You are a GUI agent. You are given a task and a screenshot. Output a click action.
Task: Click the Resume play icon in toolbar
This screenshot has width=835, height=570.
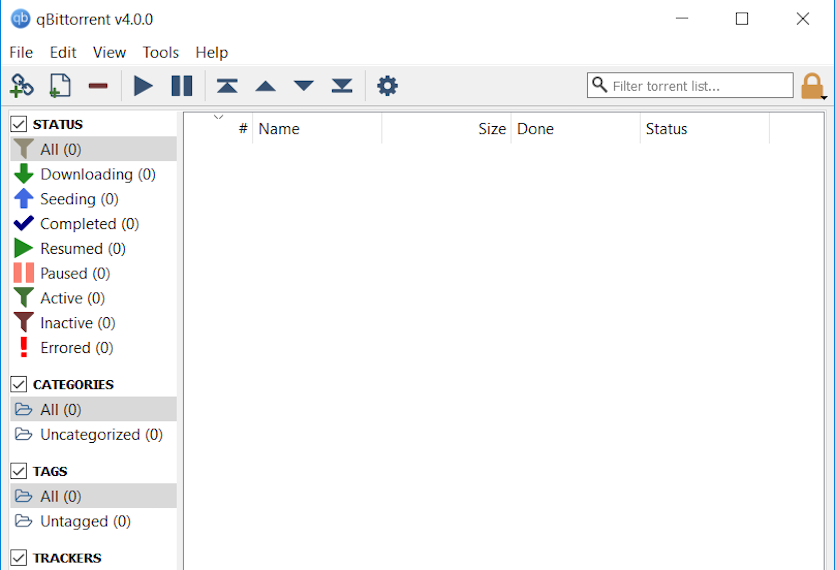coord(143,86)
